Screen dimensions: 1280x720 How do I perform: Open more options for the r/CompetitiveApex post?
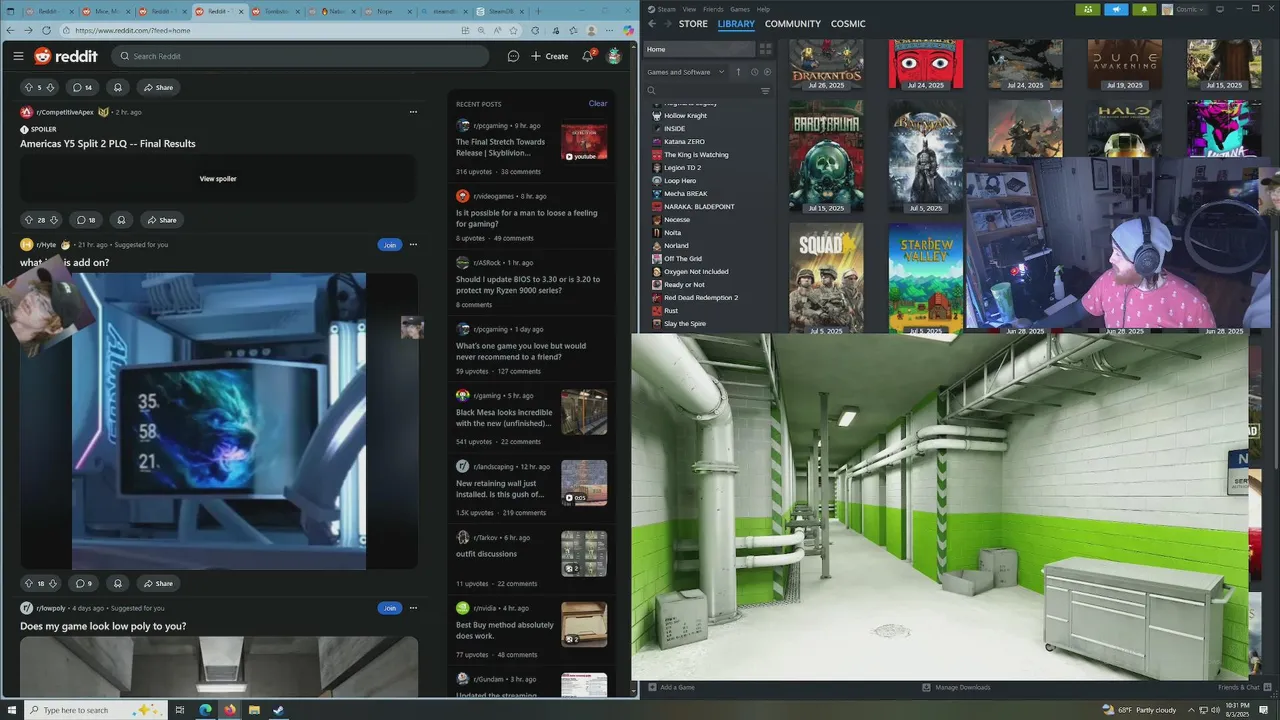click(x=413, y=112)
